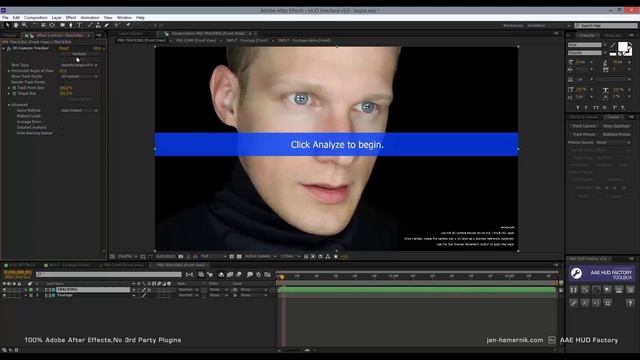
Task: Select the Horizontal Type tool
Action: pos(79,25)
